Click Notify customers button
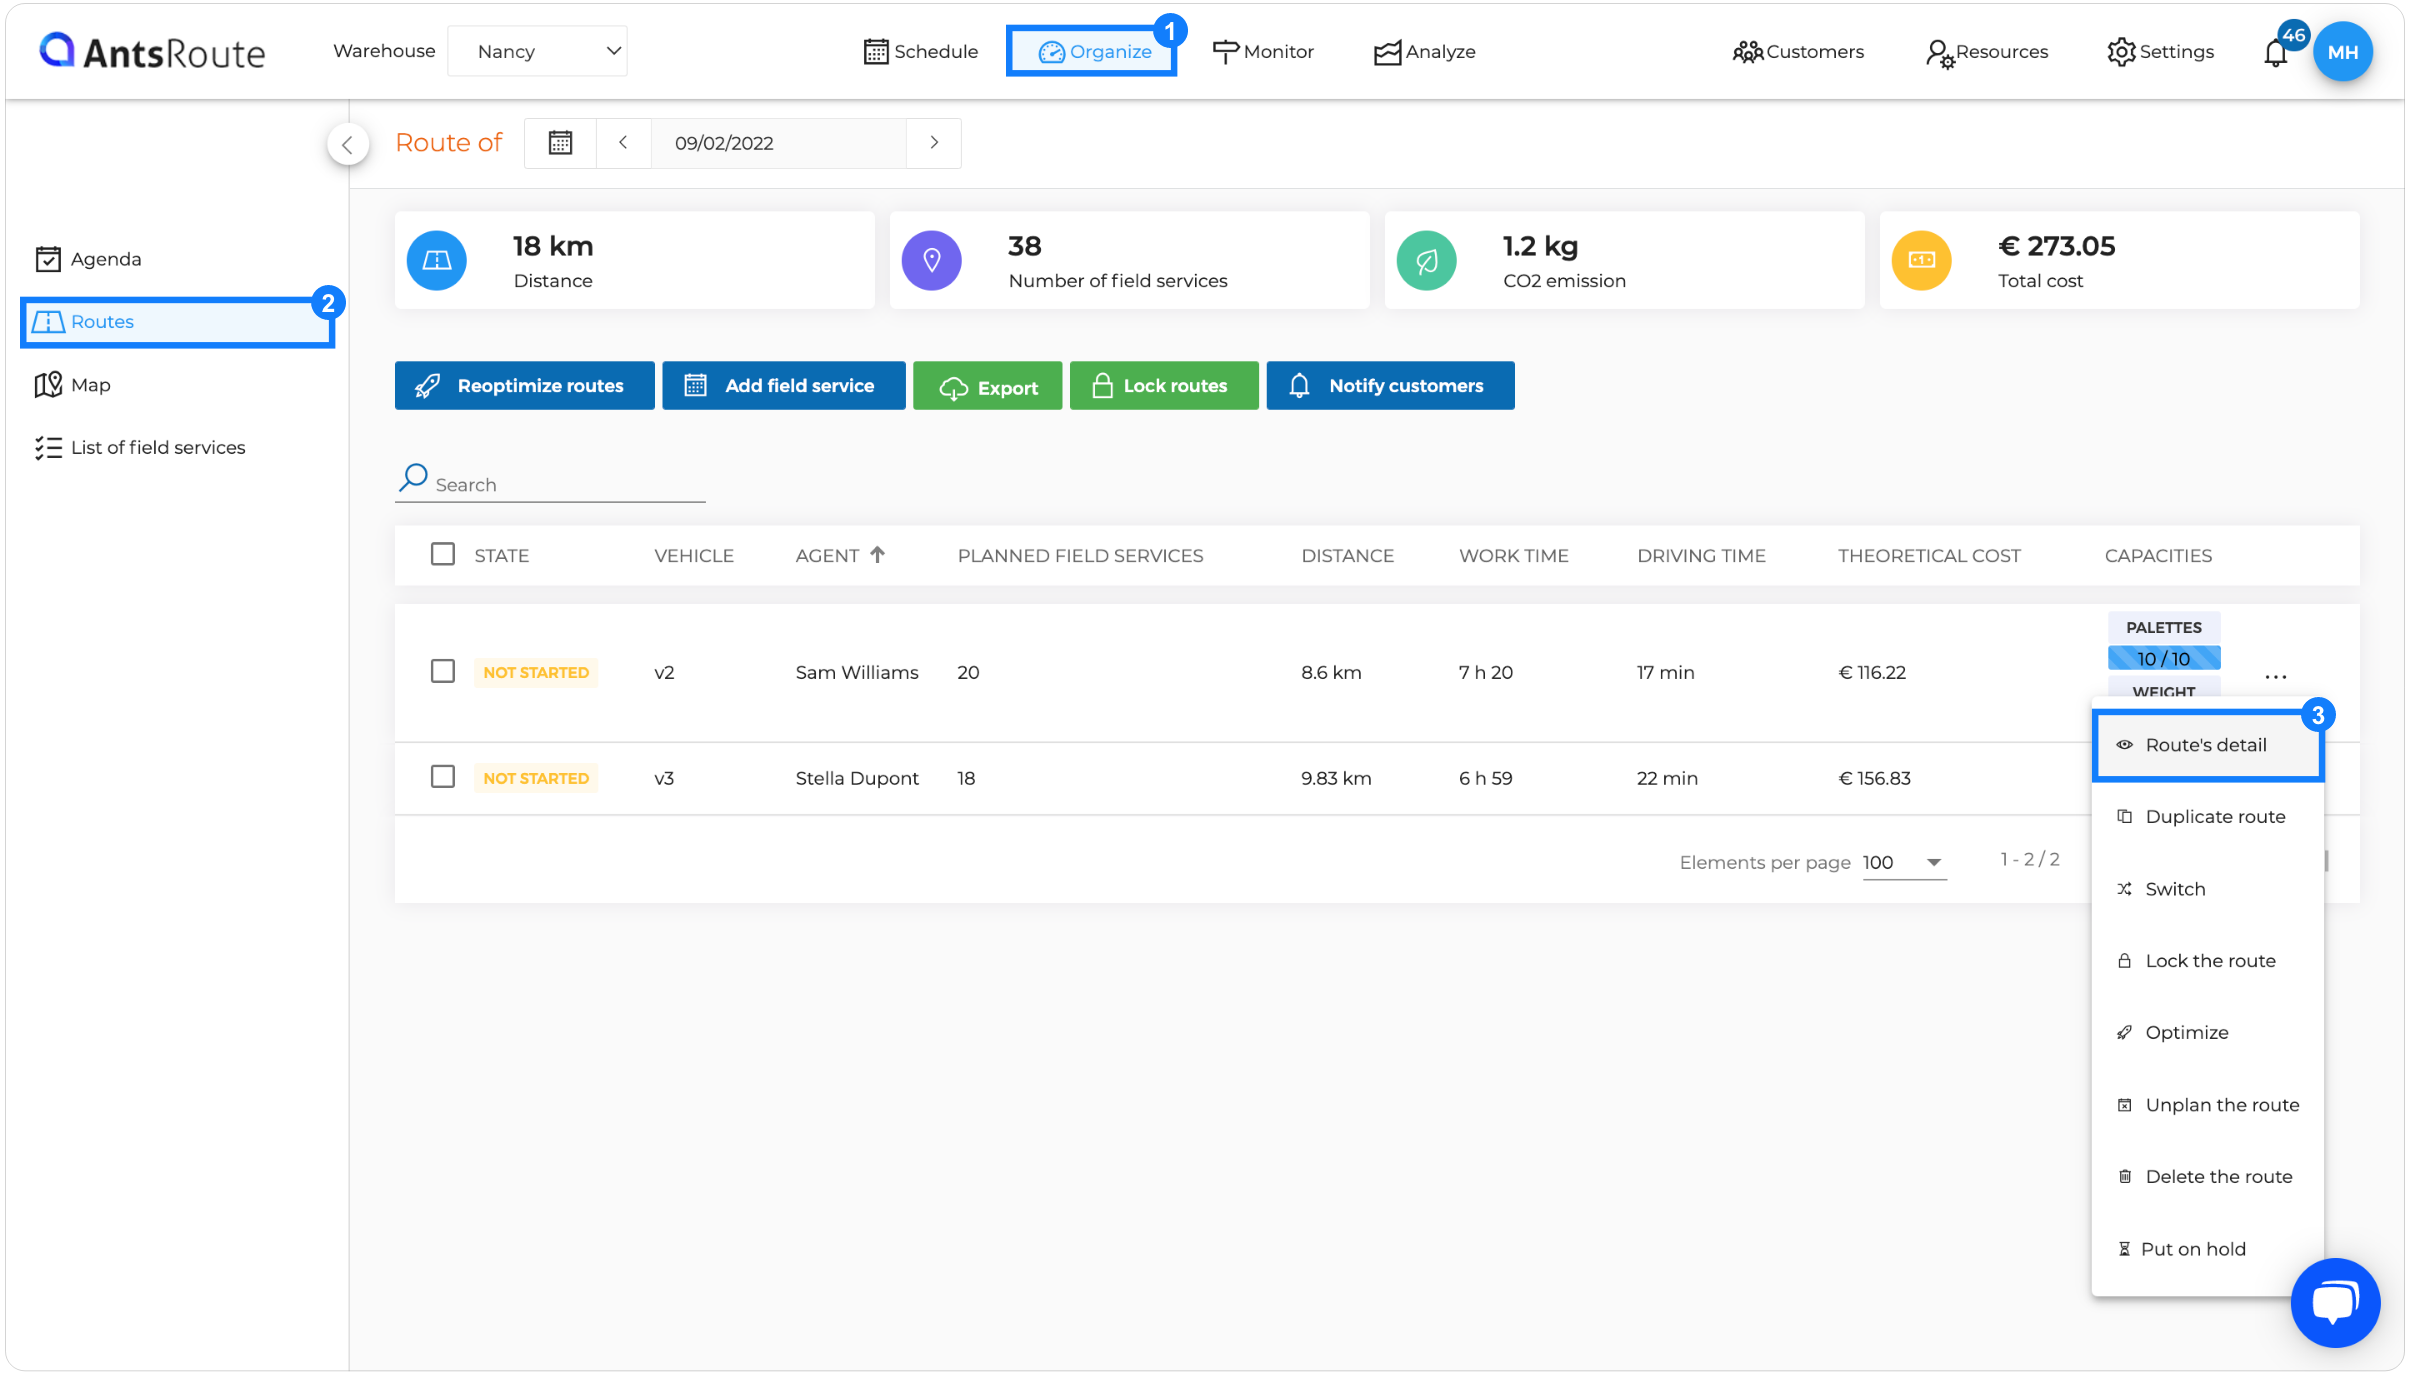 click(x=1390, y=386)
